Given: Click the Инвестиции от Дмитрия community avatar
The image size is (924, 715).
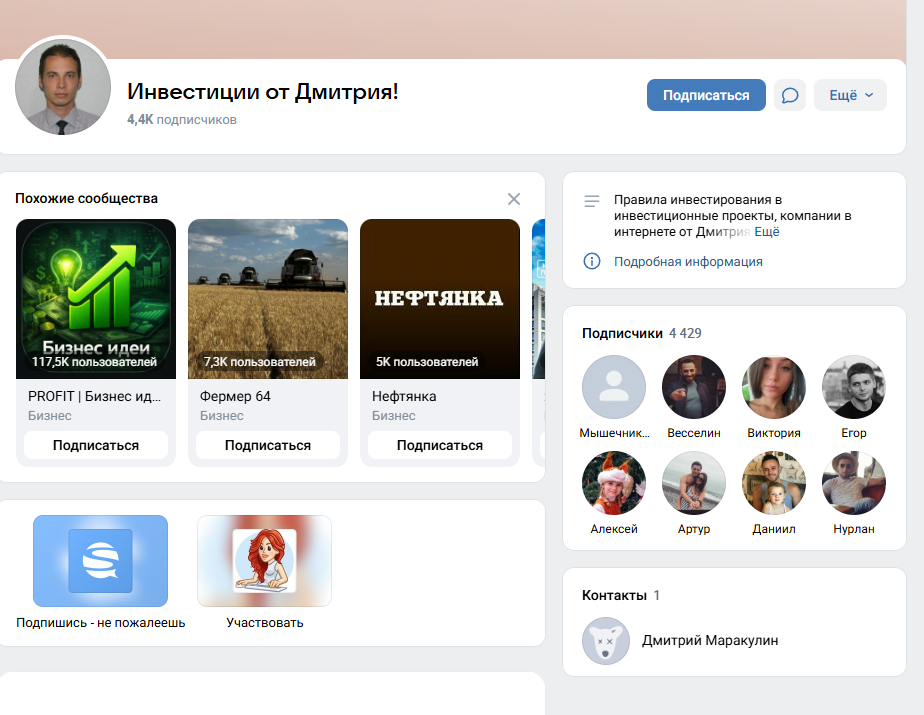Looking at the screenshot, I should (x=63, y=88).
